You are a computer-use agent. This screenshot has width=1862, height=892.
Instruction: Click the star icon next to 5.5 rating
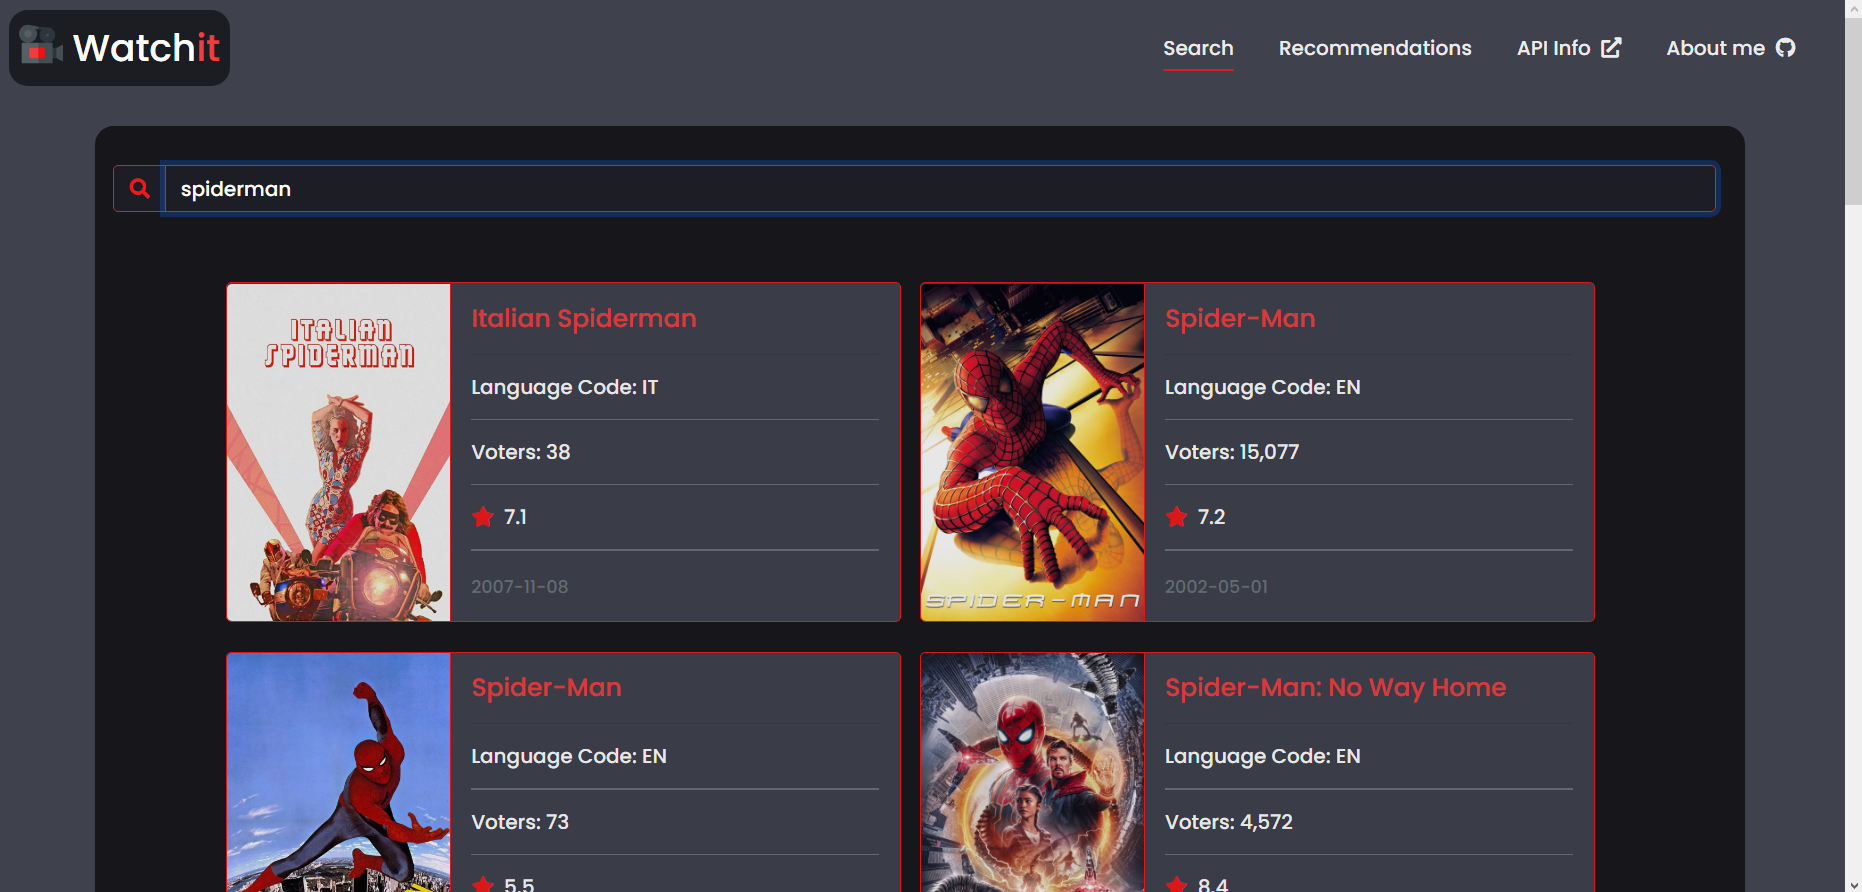(483, 884)
